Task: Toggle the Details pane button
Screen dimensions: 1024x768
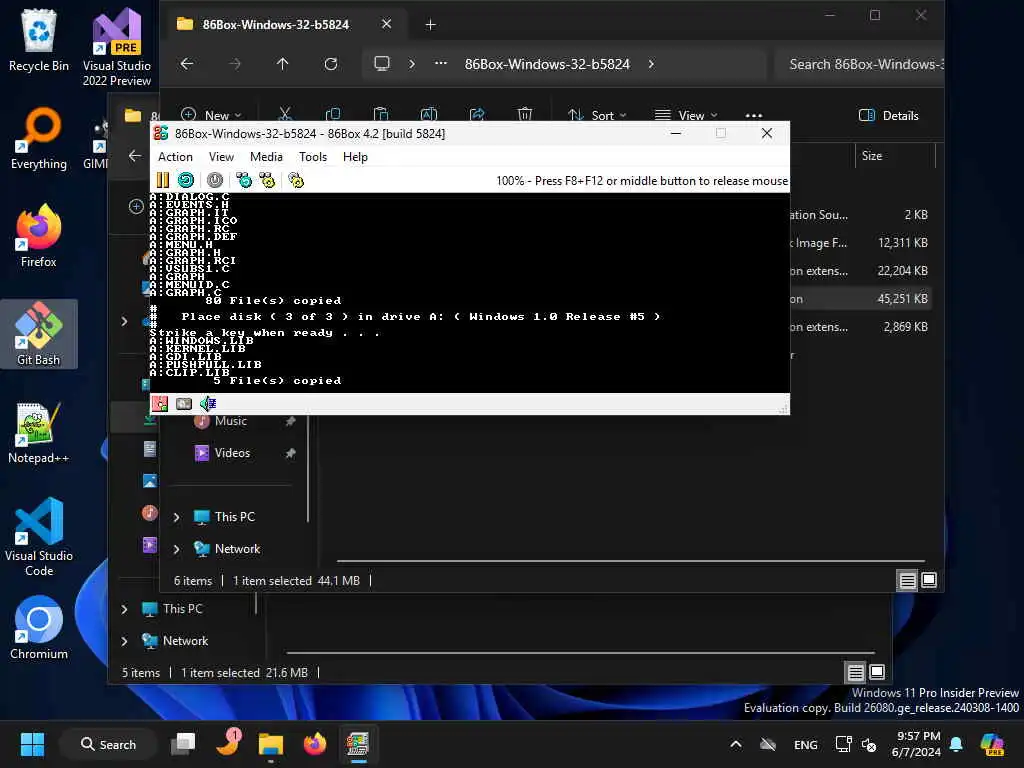Action: [x=888, y=116]
